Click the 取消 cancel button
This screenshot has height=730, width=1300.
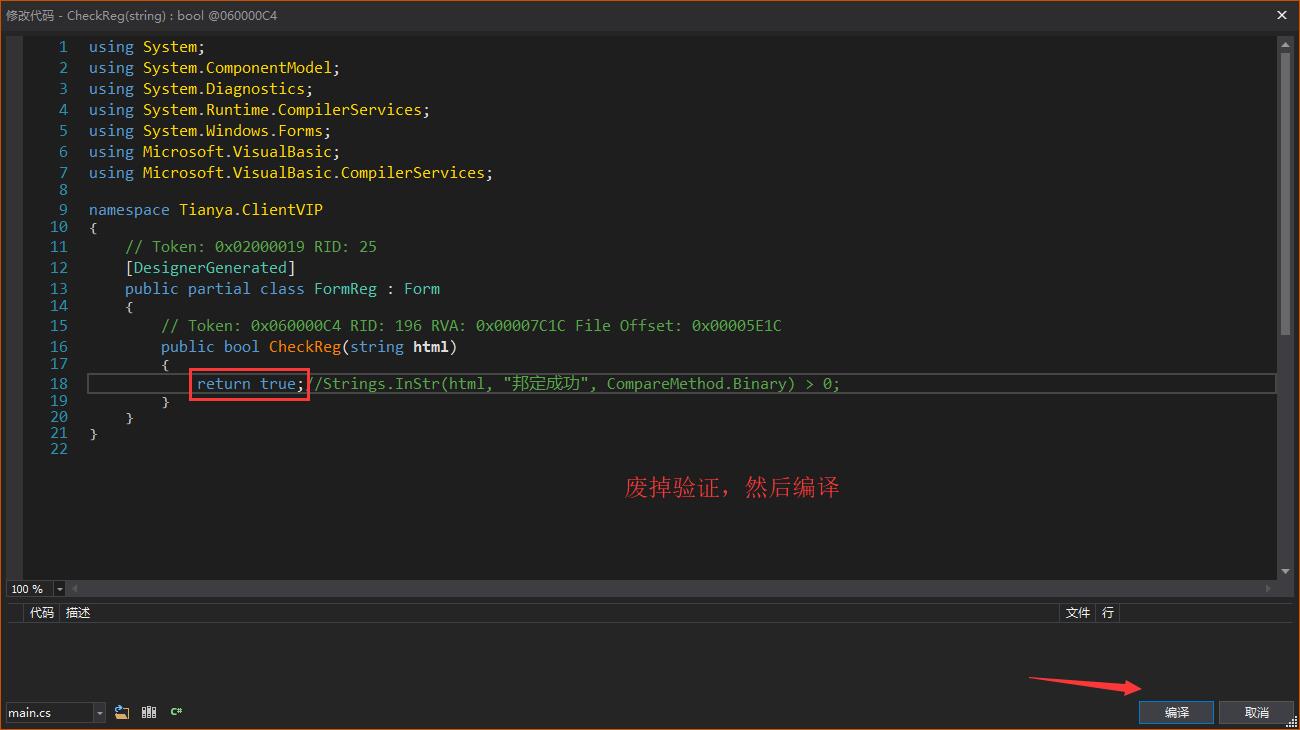click(1256, 712)
